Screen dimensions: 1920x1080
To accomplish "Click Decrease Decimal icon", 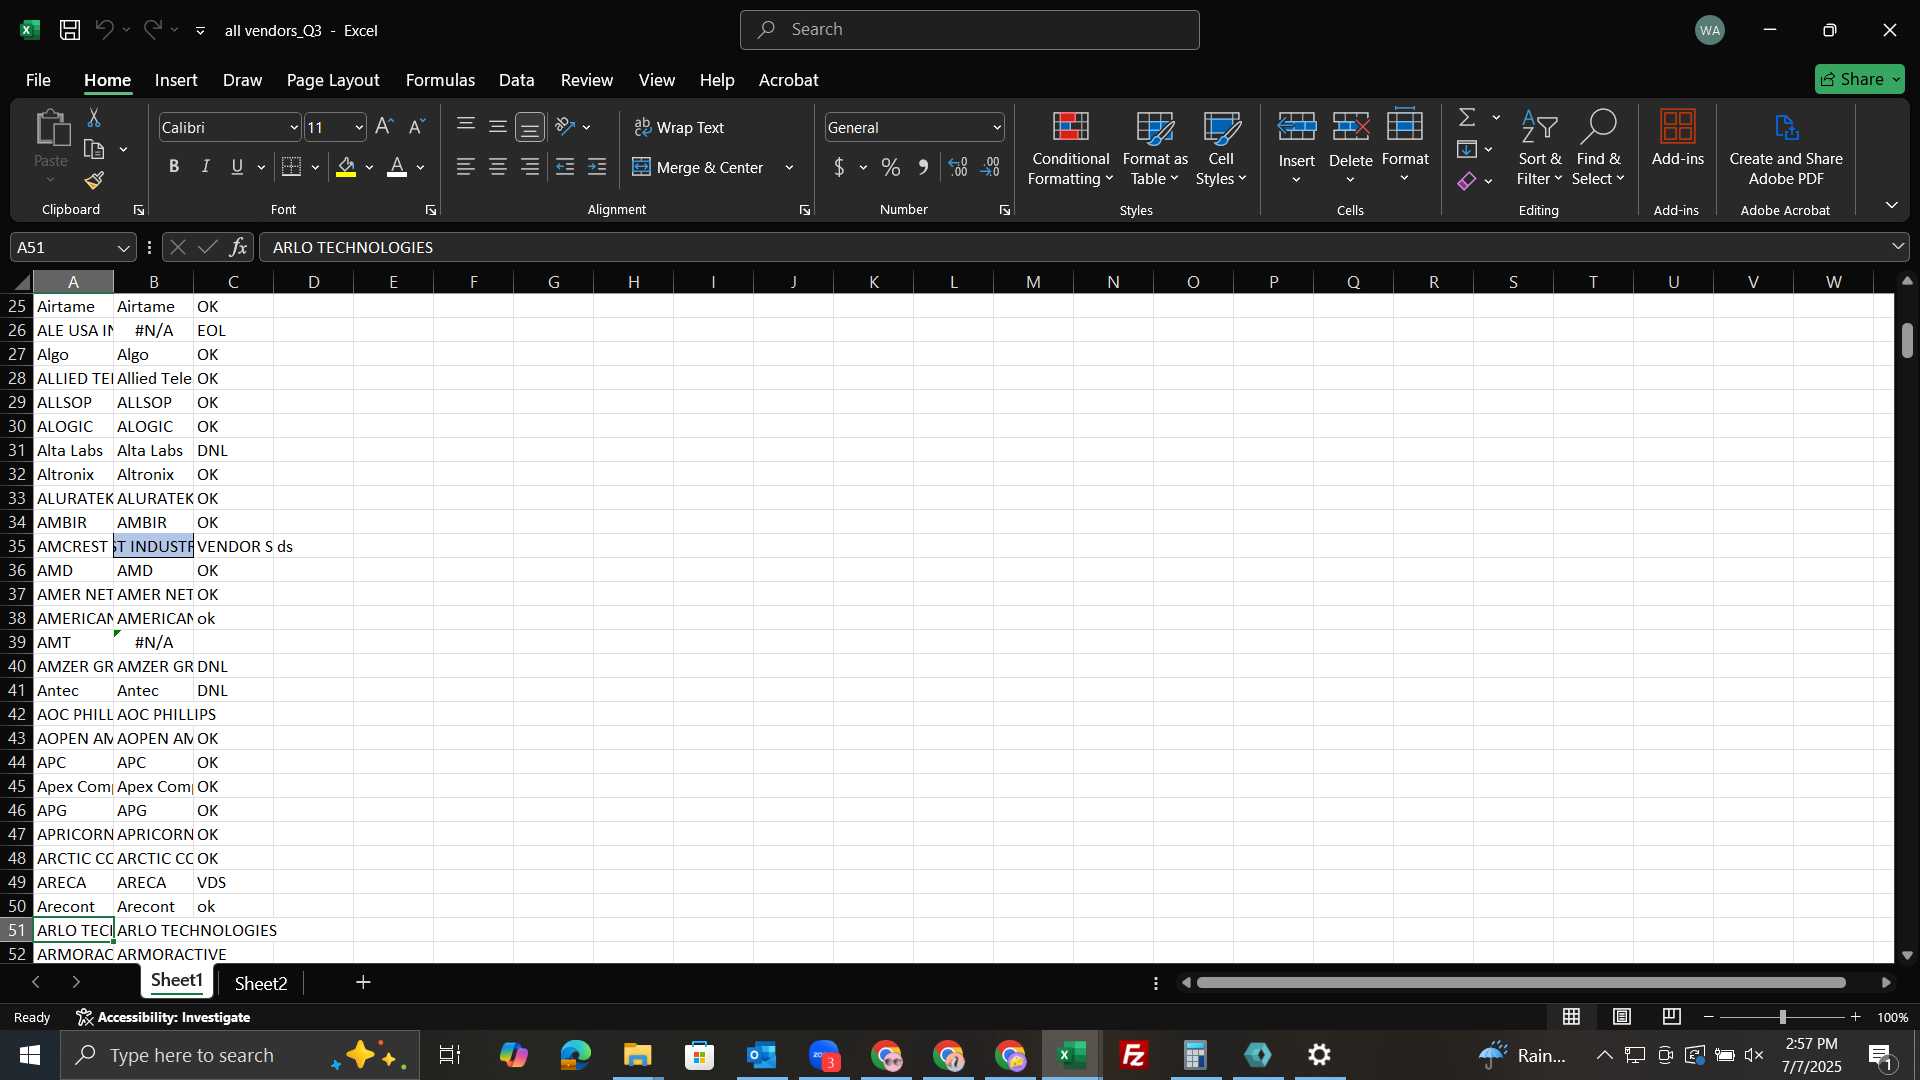I will point(991,167).
